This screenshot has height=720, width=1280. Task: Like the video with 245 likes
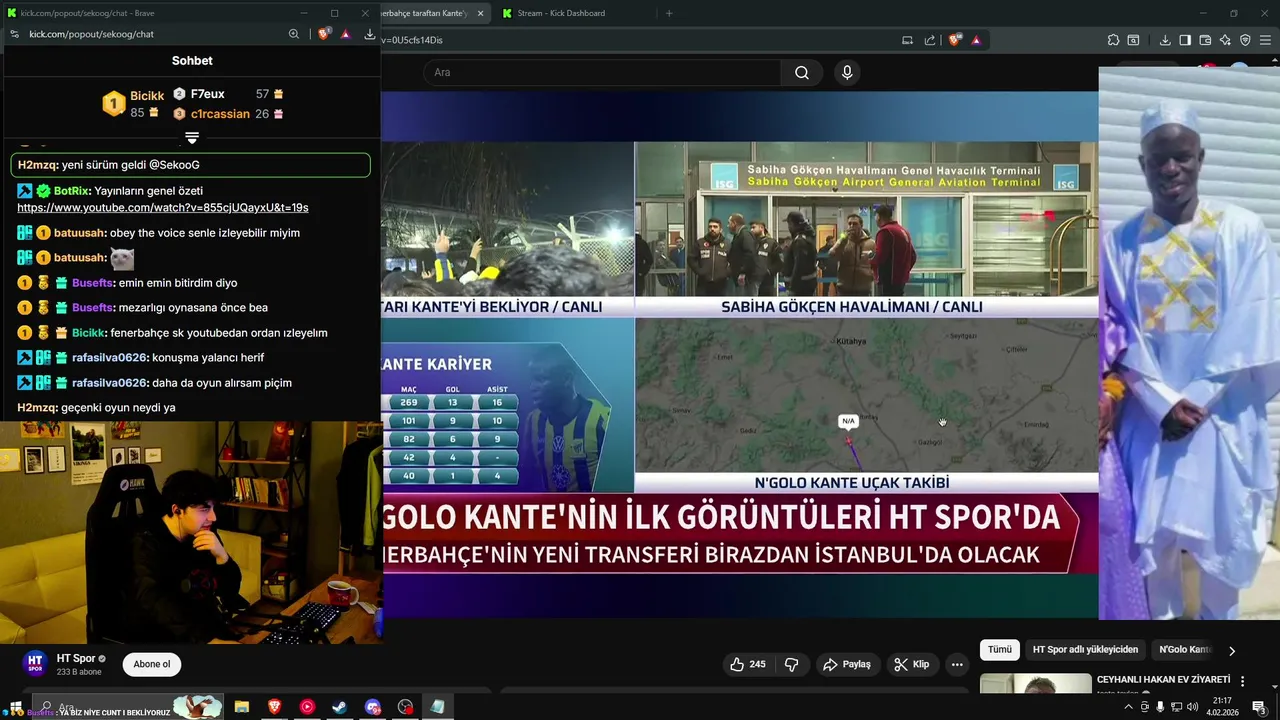point(747,664)
